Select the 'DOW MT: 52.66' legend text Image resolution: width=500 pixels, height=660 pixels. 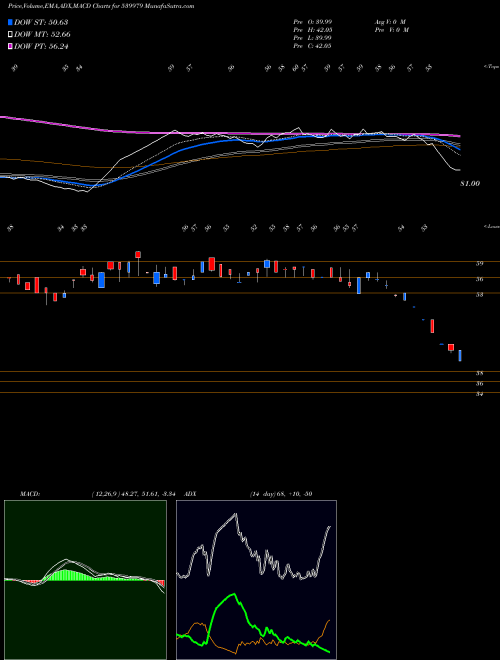tap(42, 35)
